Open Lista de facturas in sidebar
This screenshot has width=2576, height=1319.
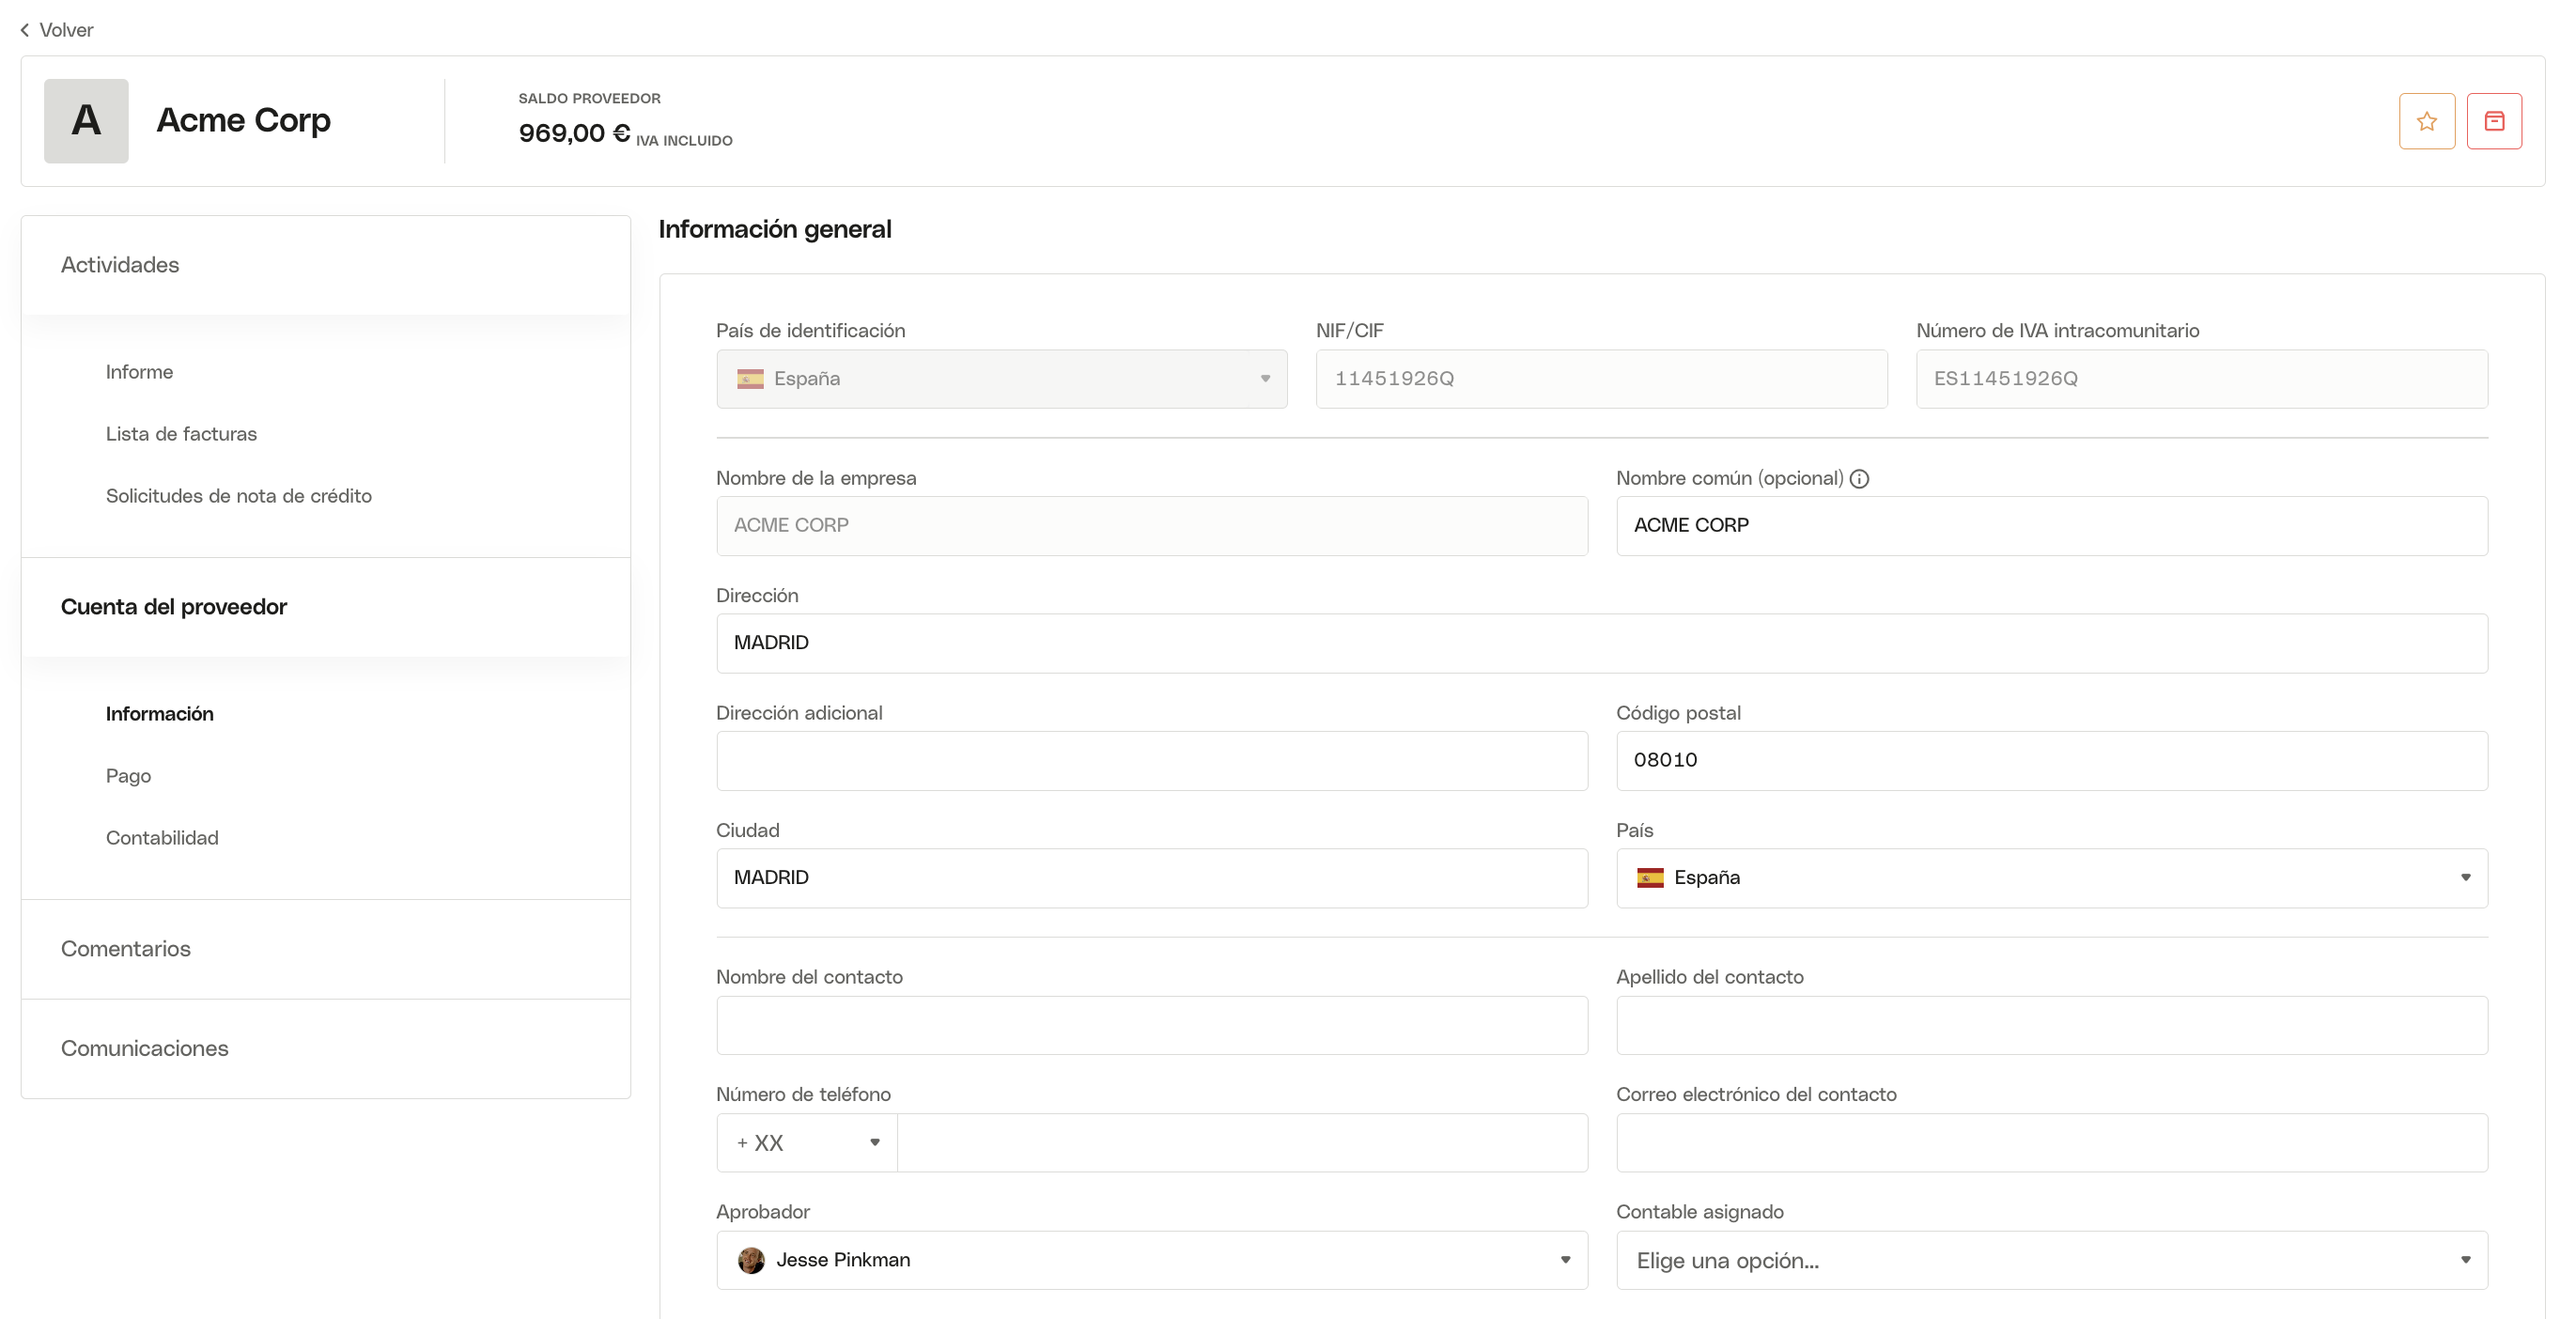(181, 434)
